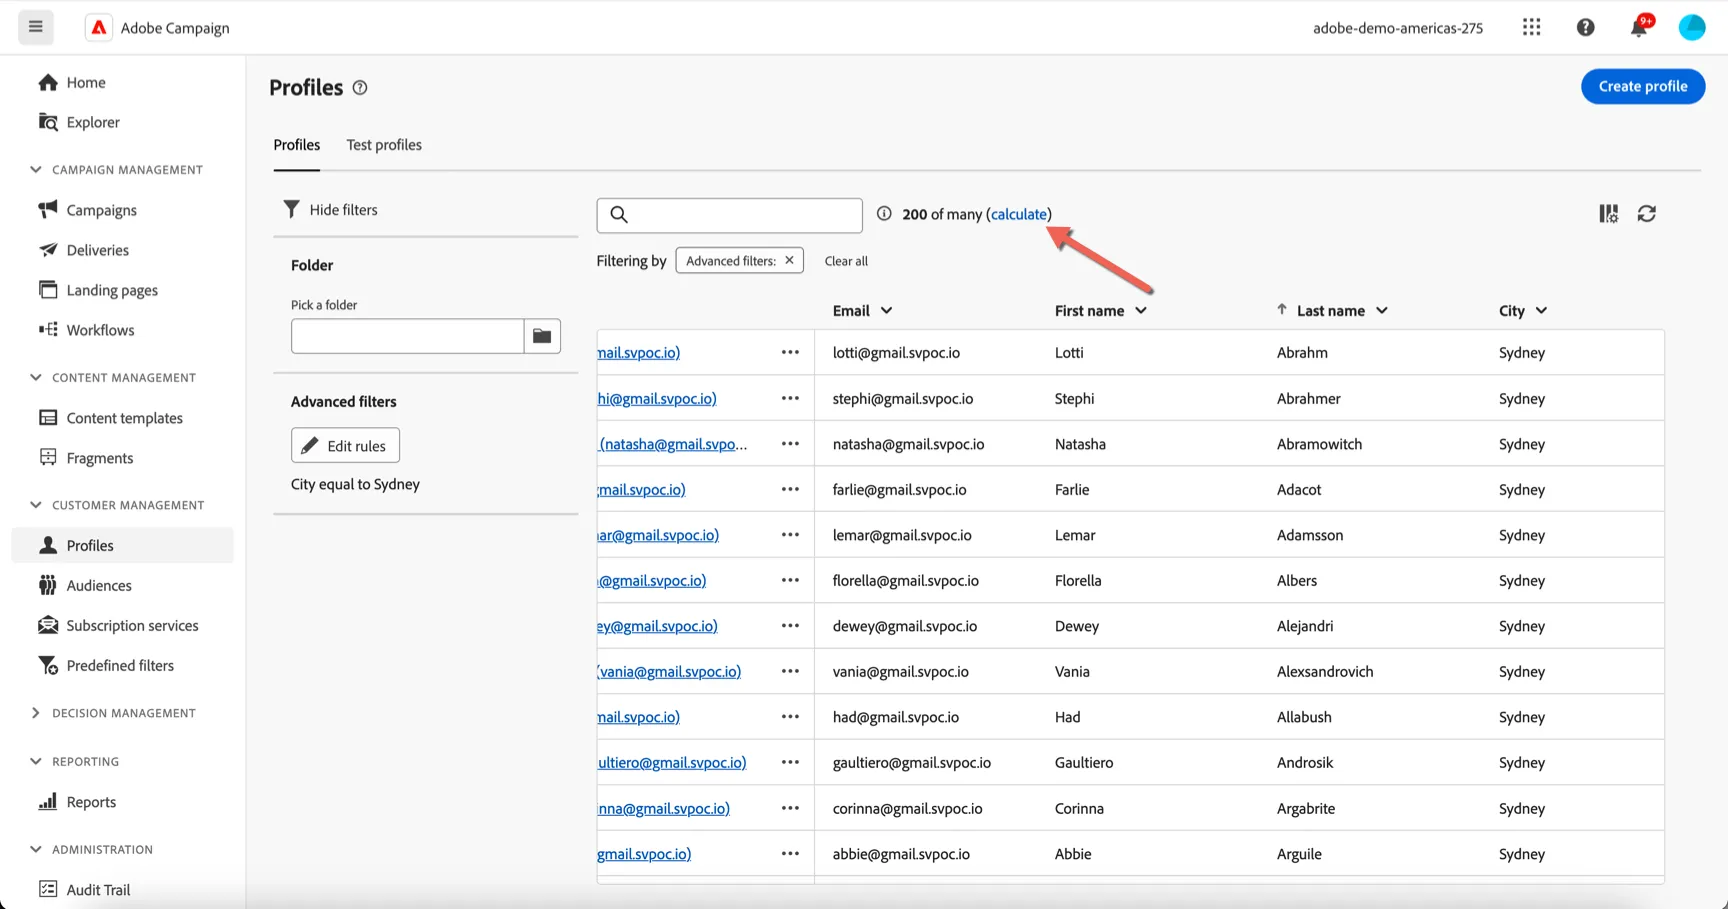Switch to the Test profiles tab

click(384, 145)
